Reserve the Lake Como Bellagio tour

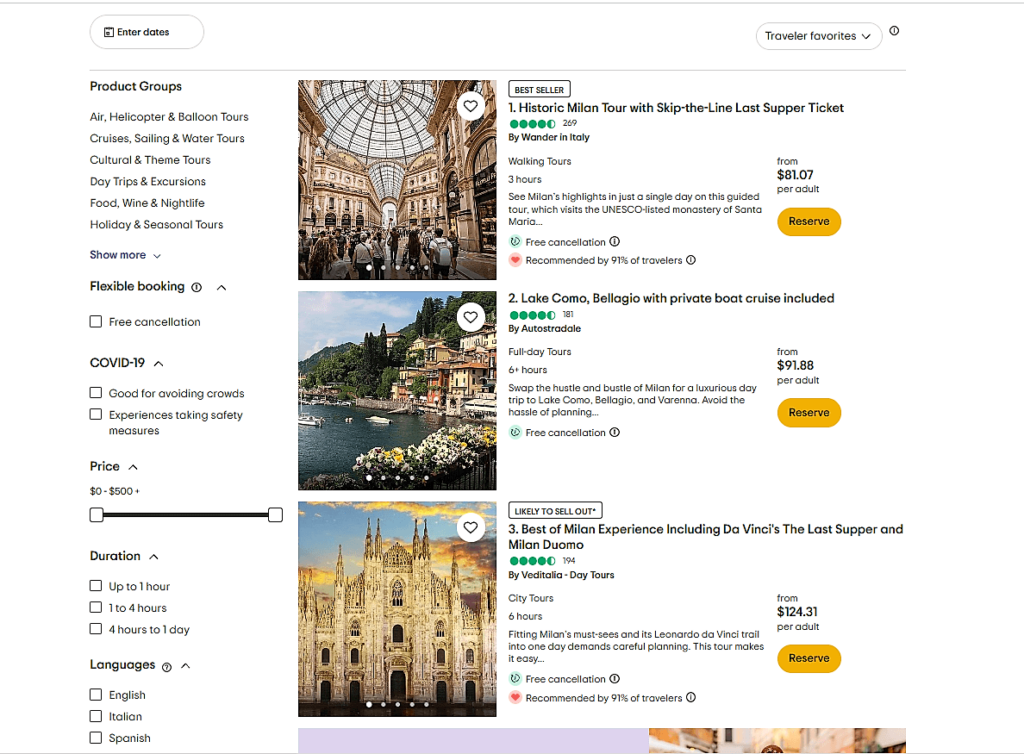pos(808,412)
